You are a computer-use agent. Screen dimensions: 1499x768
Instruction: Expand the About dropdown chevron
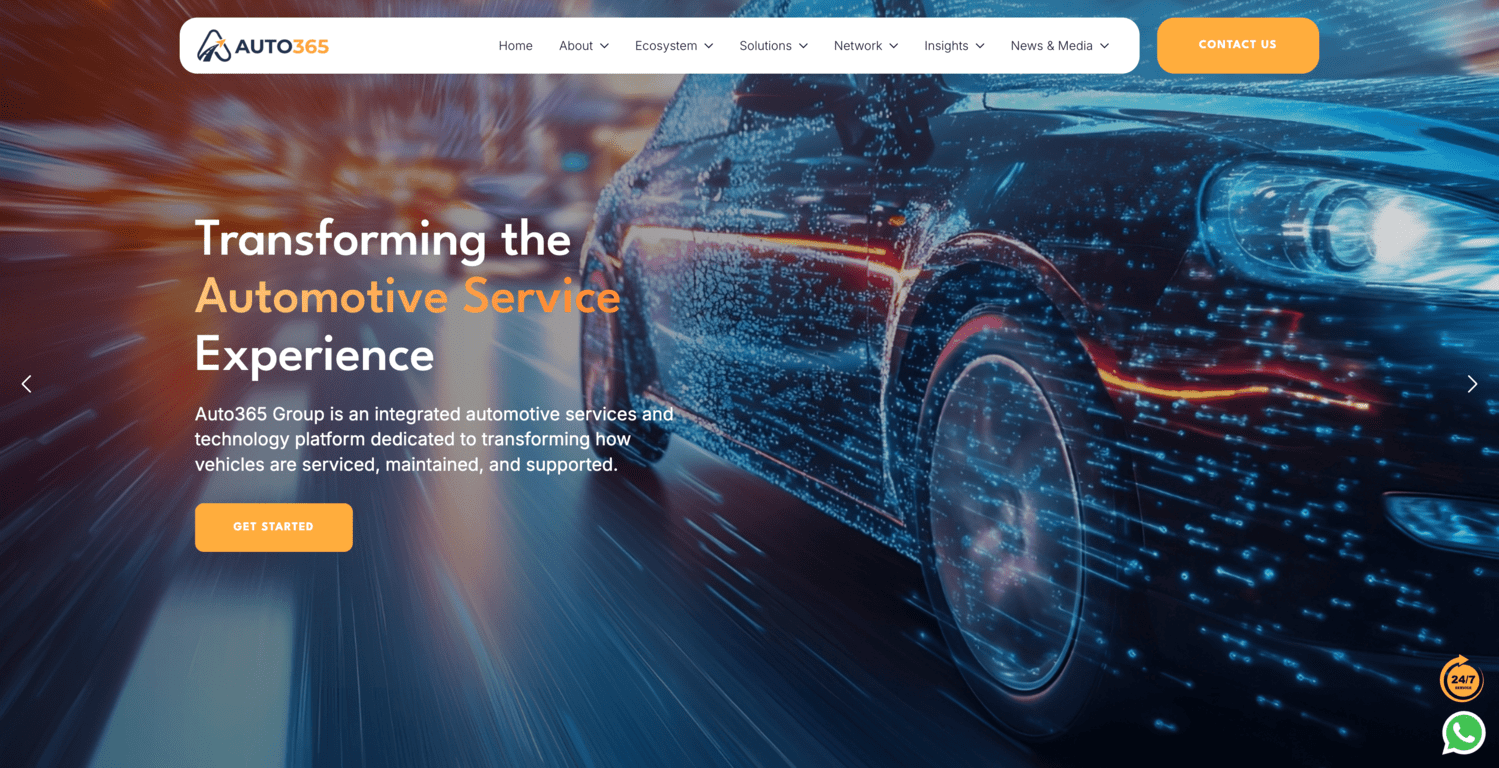pos(604,46)
